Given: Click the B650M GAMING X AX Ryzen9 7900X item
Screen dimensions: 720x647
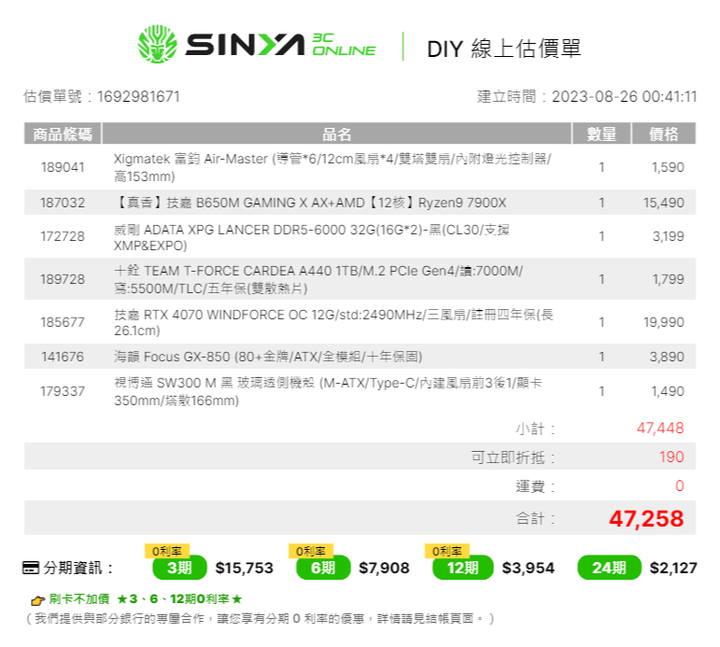Looking at the screenshot, I should click(x=310, y=203).
